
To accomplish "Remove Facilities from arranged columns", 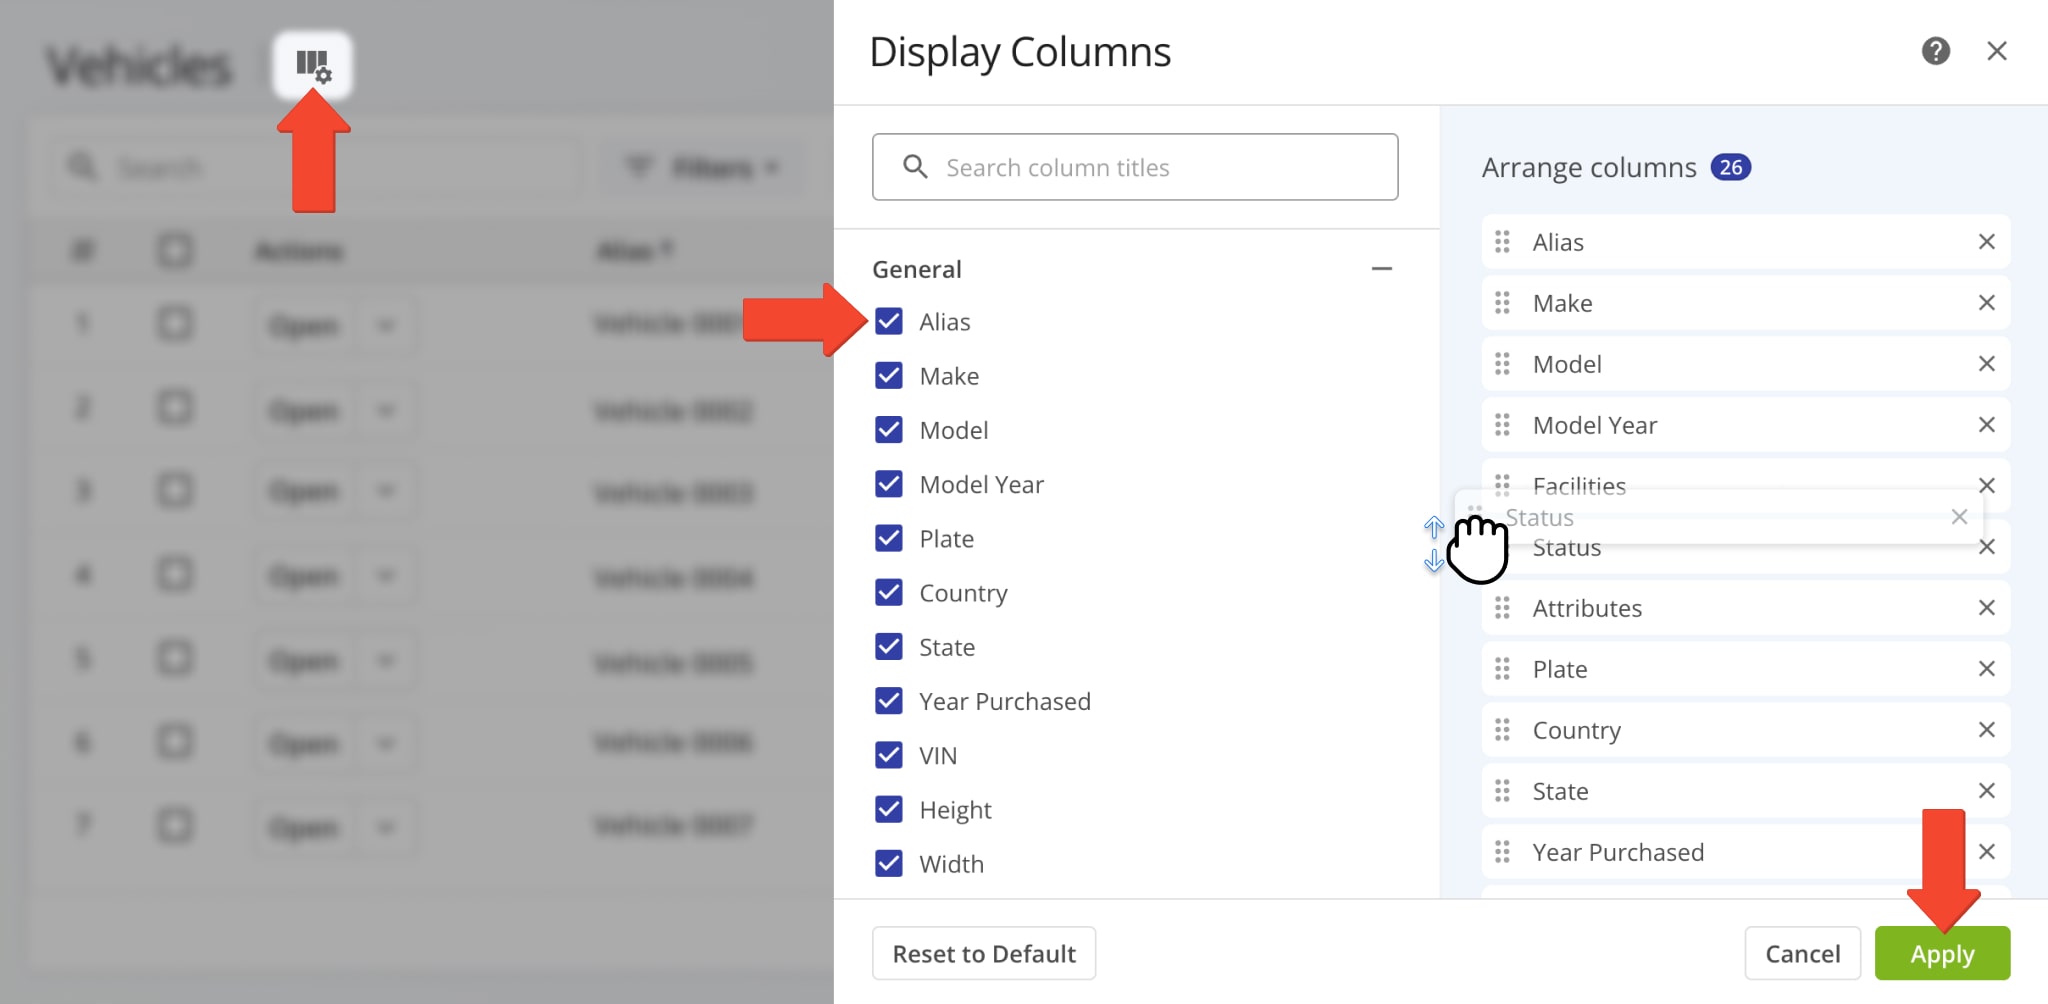I will [x=1987, y=485].
